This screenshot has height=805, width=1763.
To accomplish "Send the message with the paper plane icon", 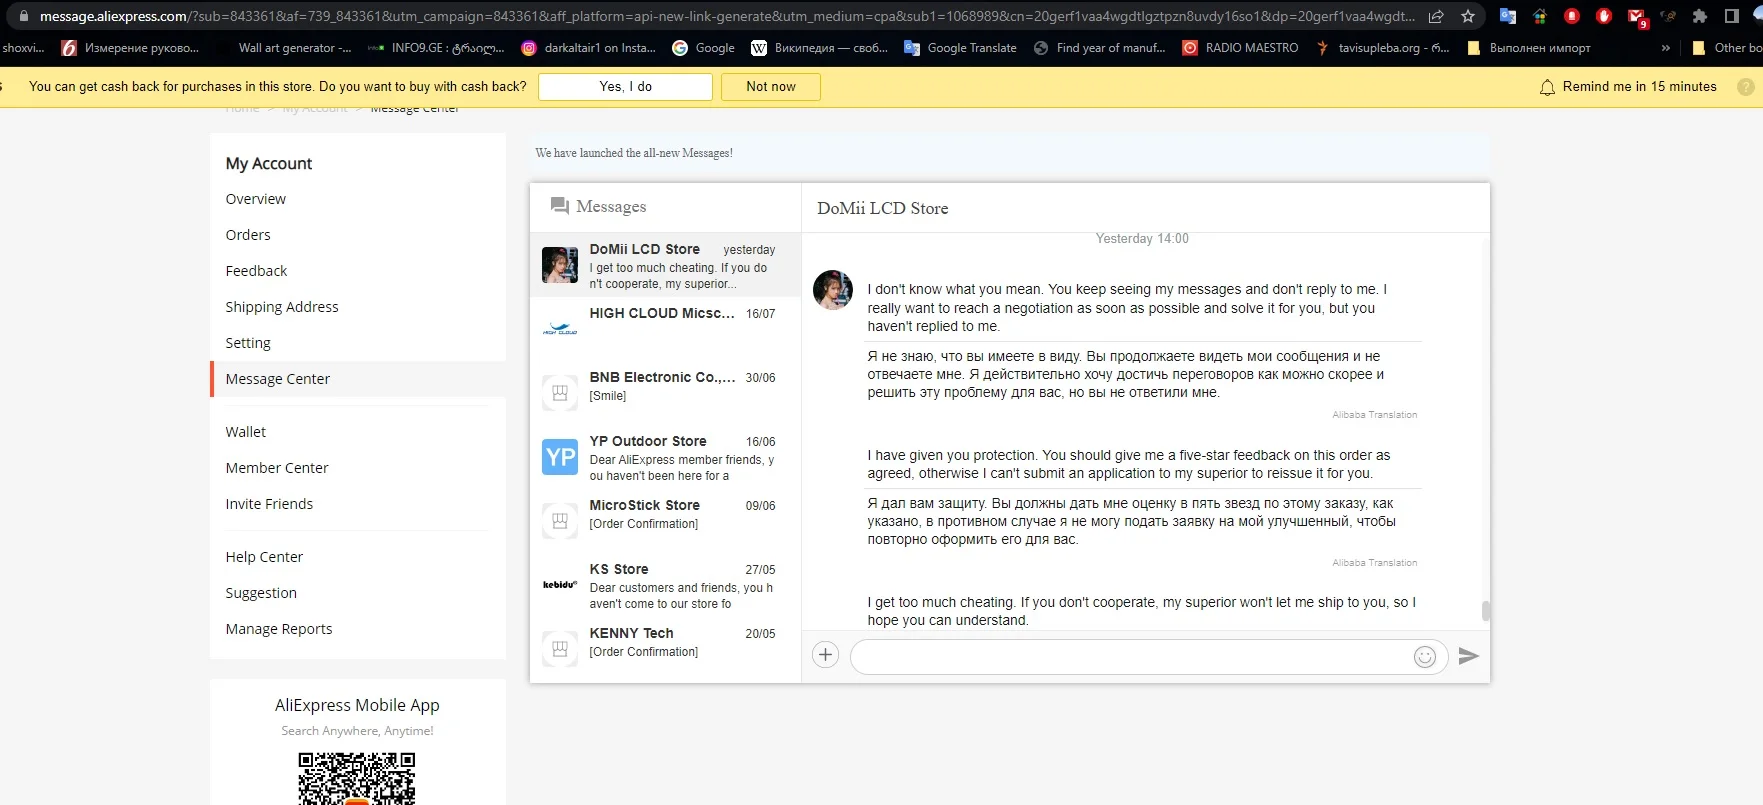I will (x=1468, y=656).
